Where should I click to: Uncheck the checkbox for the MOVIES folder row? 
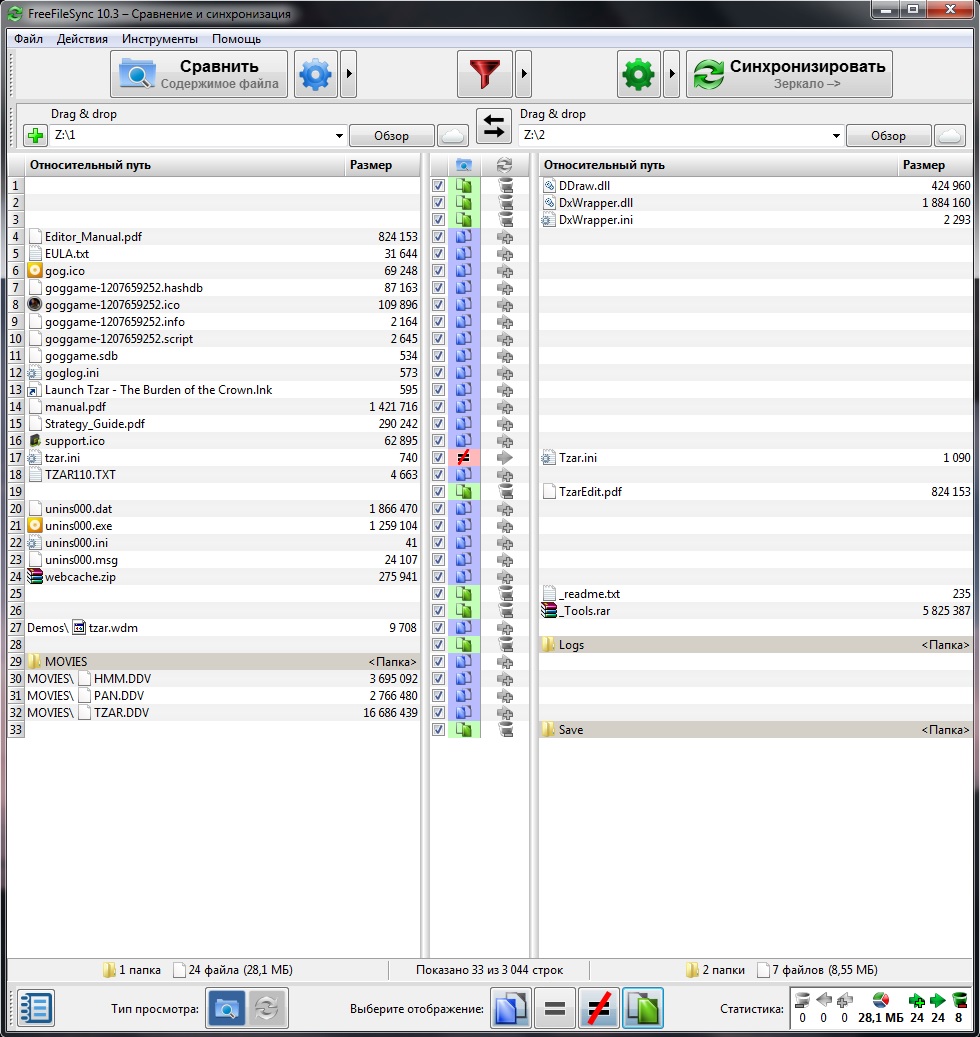click(x=438, y=661)
